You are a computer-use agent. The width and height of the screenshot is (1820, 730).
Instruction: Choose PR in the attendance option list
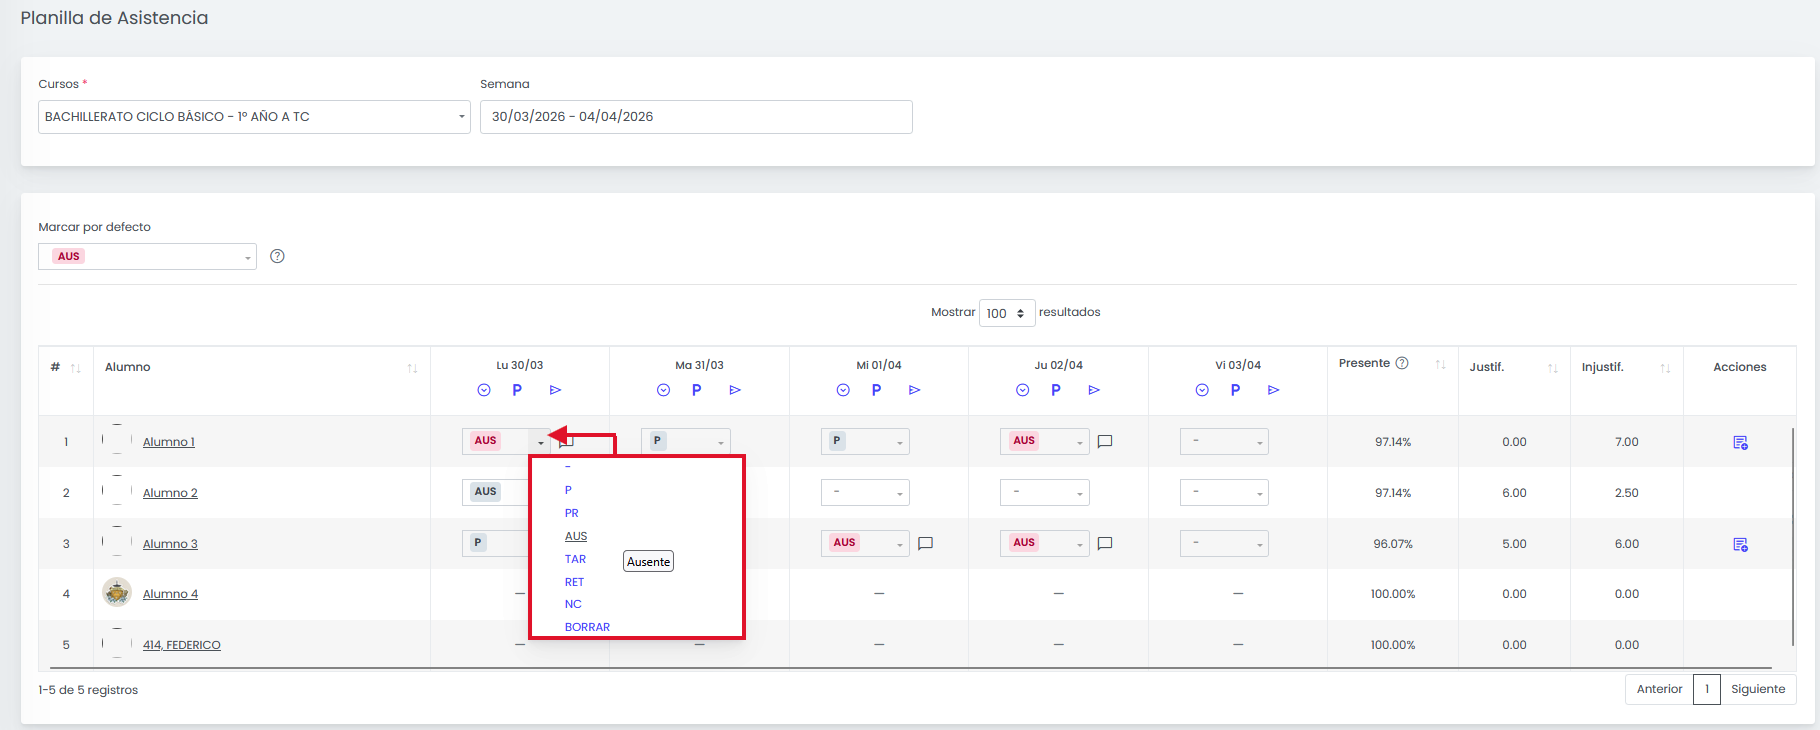[572, 513]
